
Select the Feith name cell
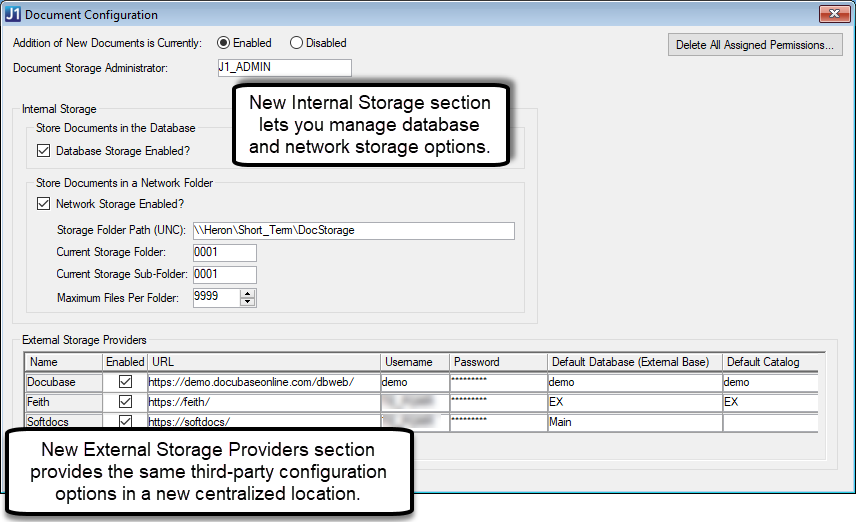[64, 402]
